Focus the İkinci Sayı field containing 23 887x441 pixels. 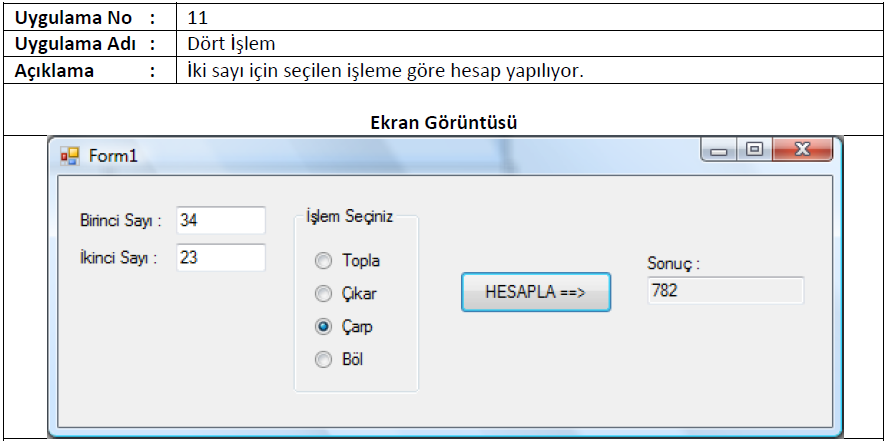[x=221, y=258]
